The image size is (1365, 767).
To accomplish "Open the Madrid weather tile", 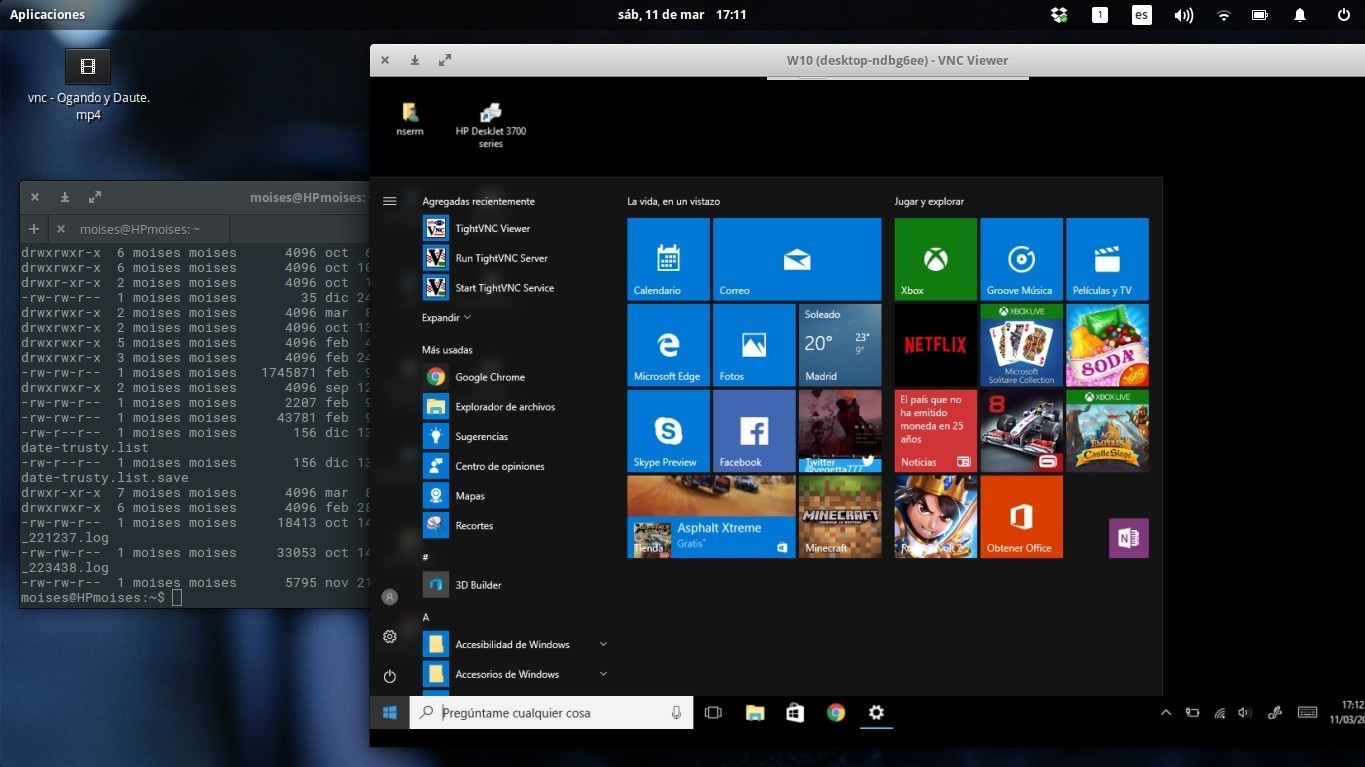I will [x=840, y=345].
